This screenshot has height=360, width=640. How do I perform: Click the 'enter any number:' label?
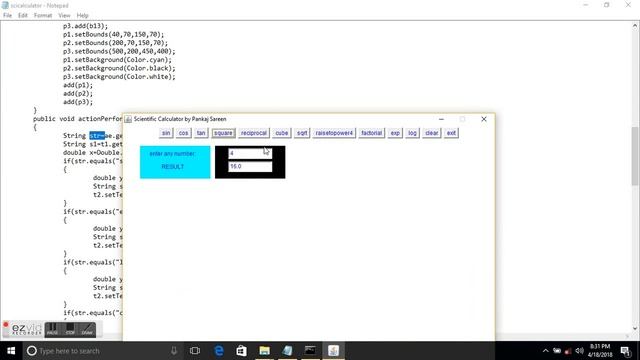point(172,153)
